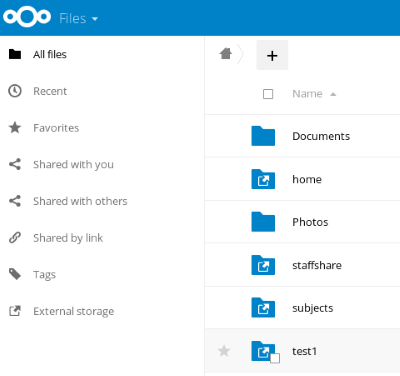Open the Photos folder by name
Screen dimensions: 400x376
(x=310, y=222)
